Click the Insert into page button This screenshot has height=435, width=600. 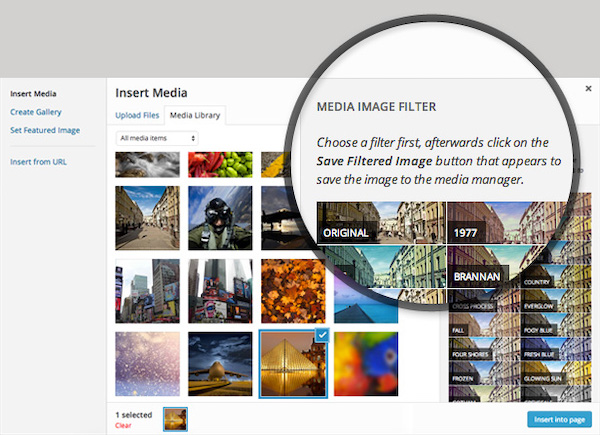[559, 420]
